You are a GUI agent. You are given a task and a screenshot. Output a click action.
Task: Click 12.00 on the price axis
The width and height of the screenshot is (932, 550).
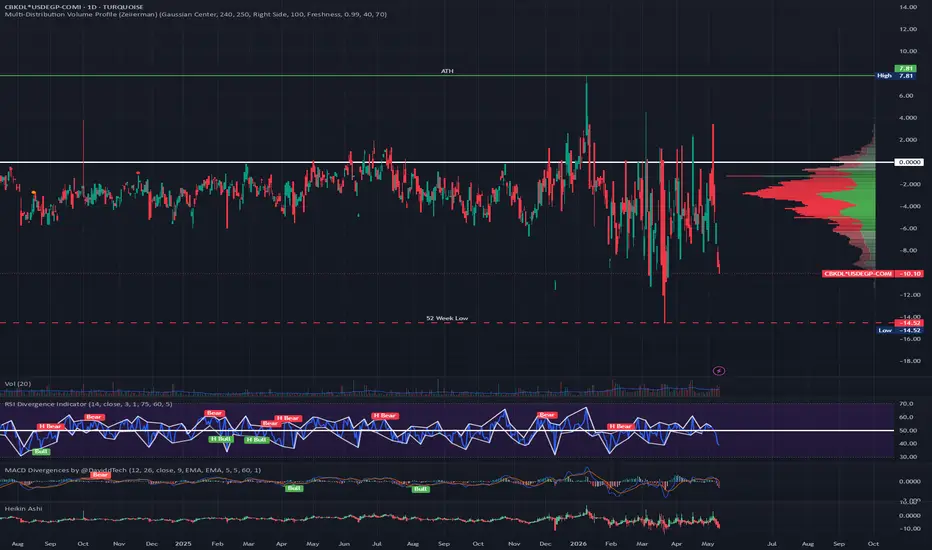point(908,29)
